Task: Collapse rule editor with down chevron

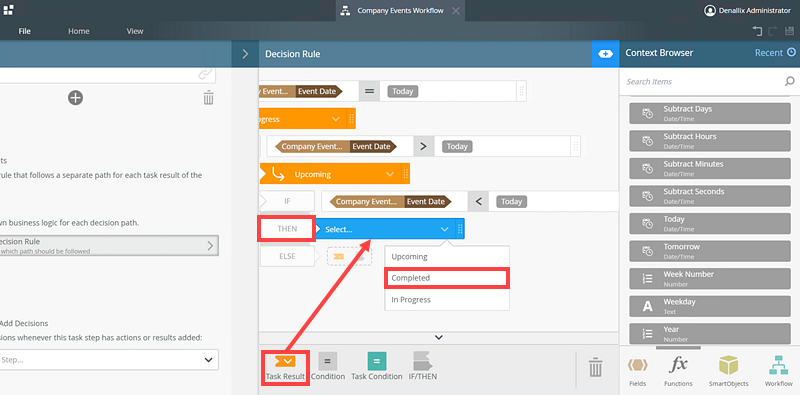Action: point(439,337)
